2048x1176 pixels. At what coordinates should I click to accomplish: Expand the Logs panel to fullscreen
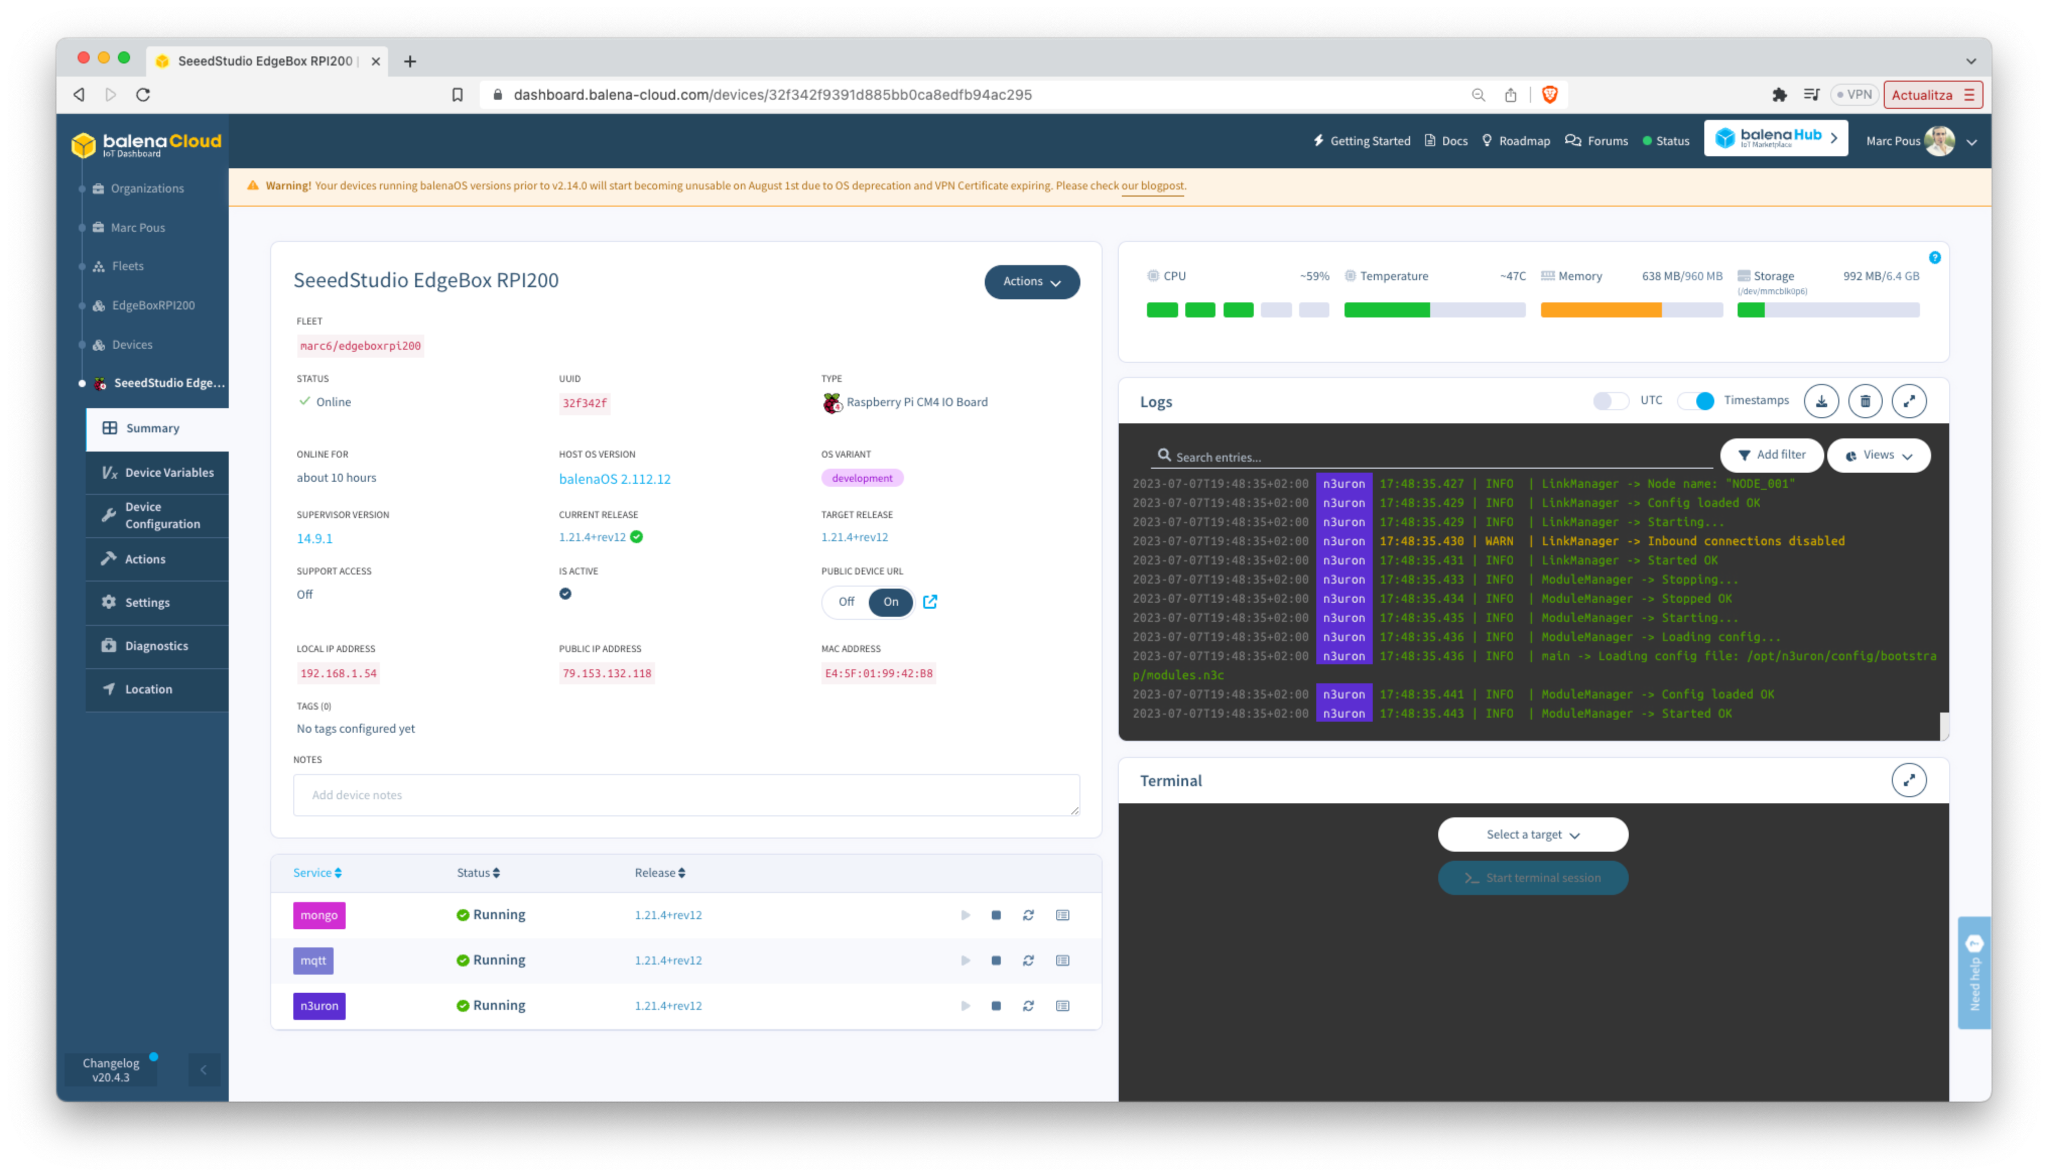point(1909,401)
